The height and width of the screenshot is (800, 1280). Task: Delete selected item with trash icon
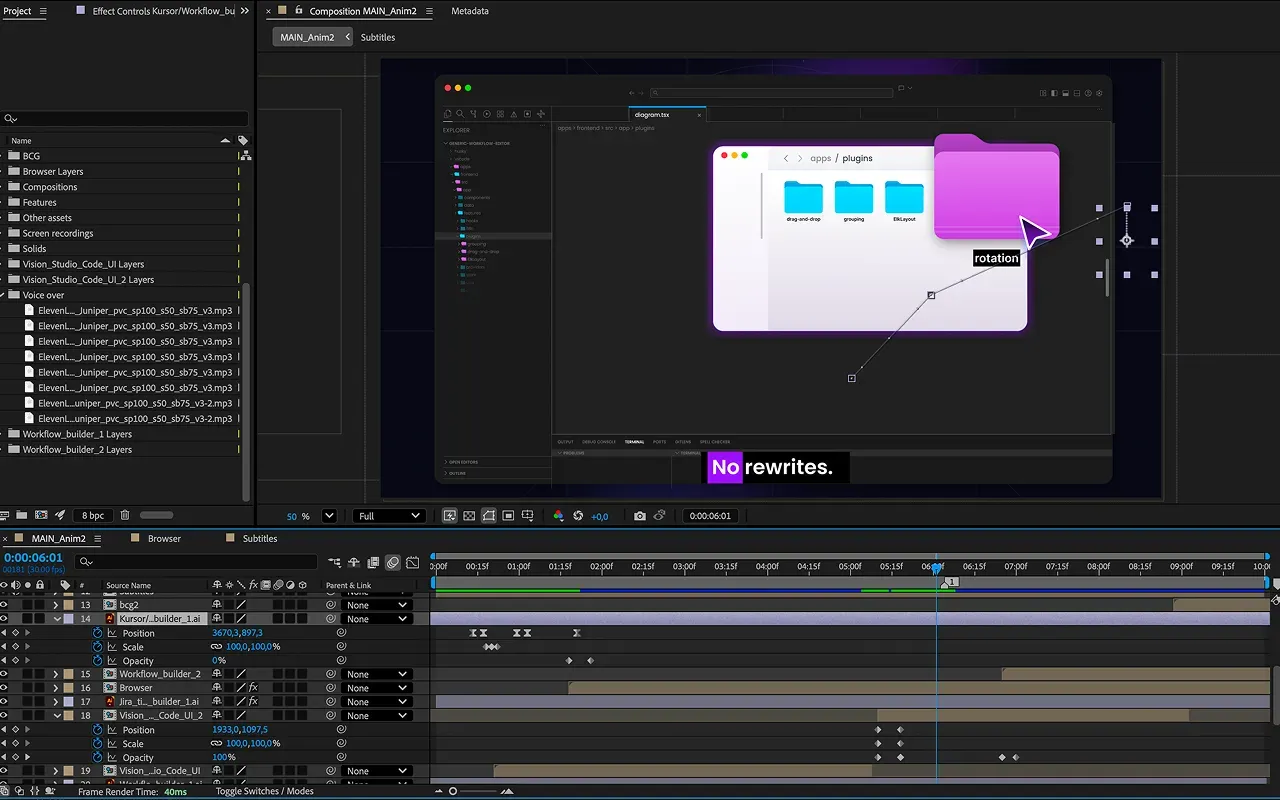125,515
